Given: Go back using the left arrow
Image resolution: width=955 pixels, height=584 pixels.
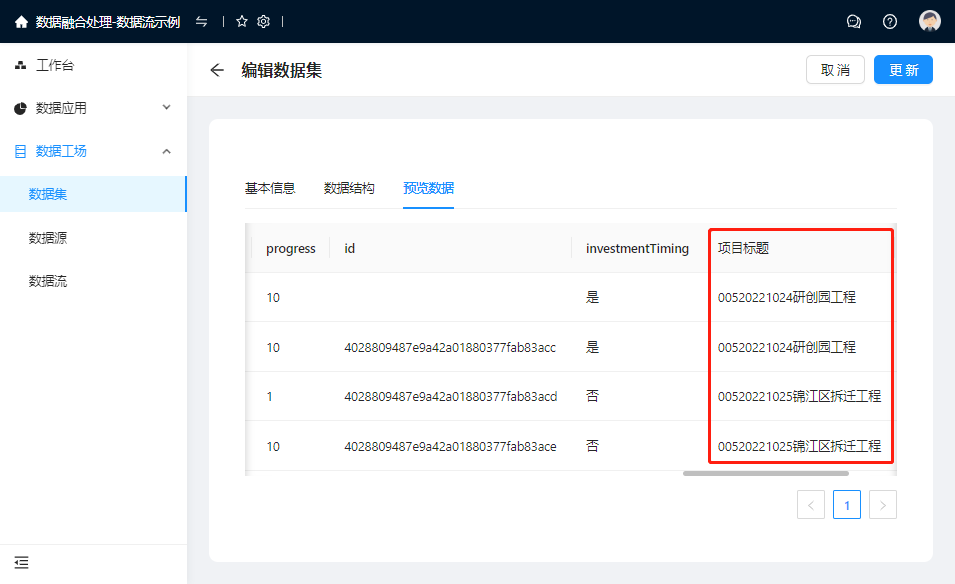Looking at the screenshot, I should coord(217,70).
